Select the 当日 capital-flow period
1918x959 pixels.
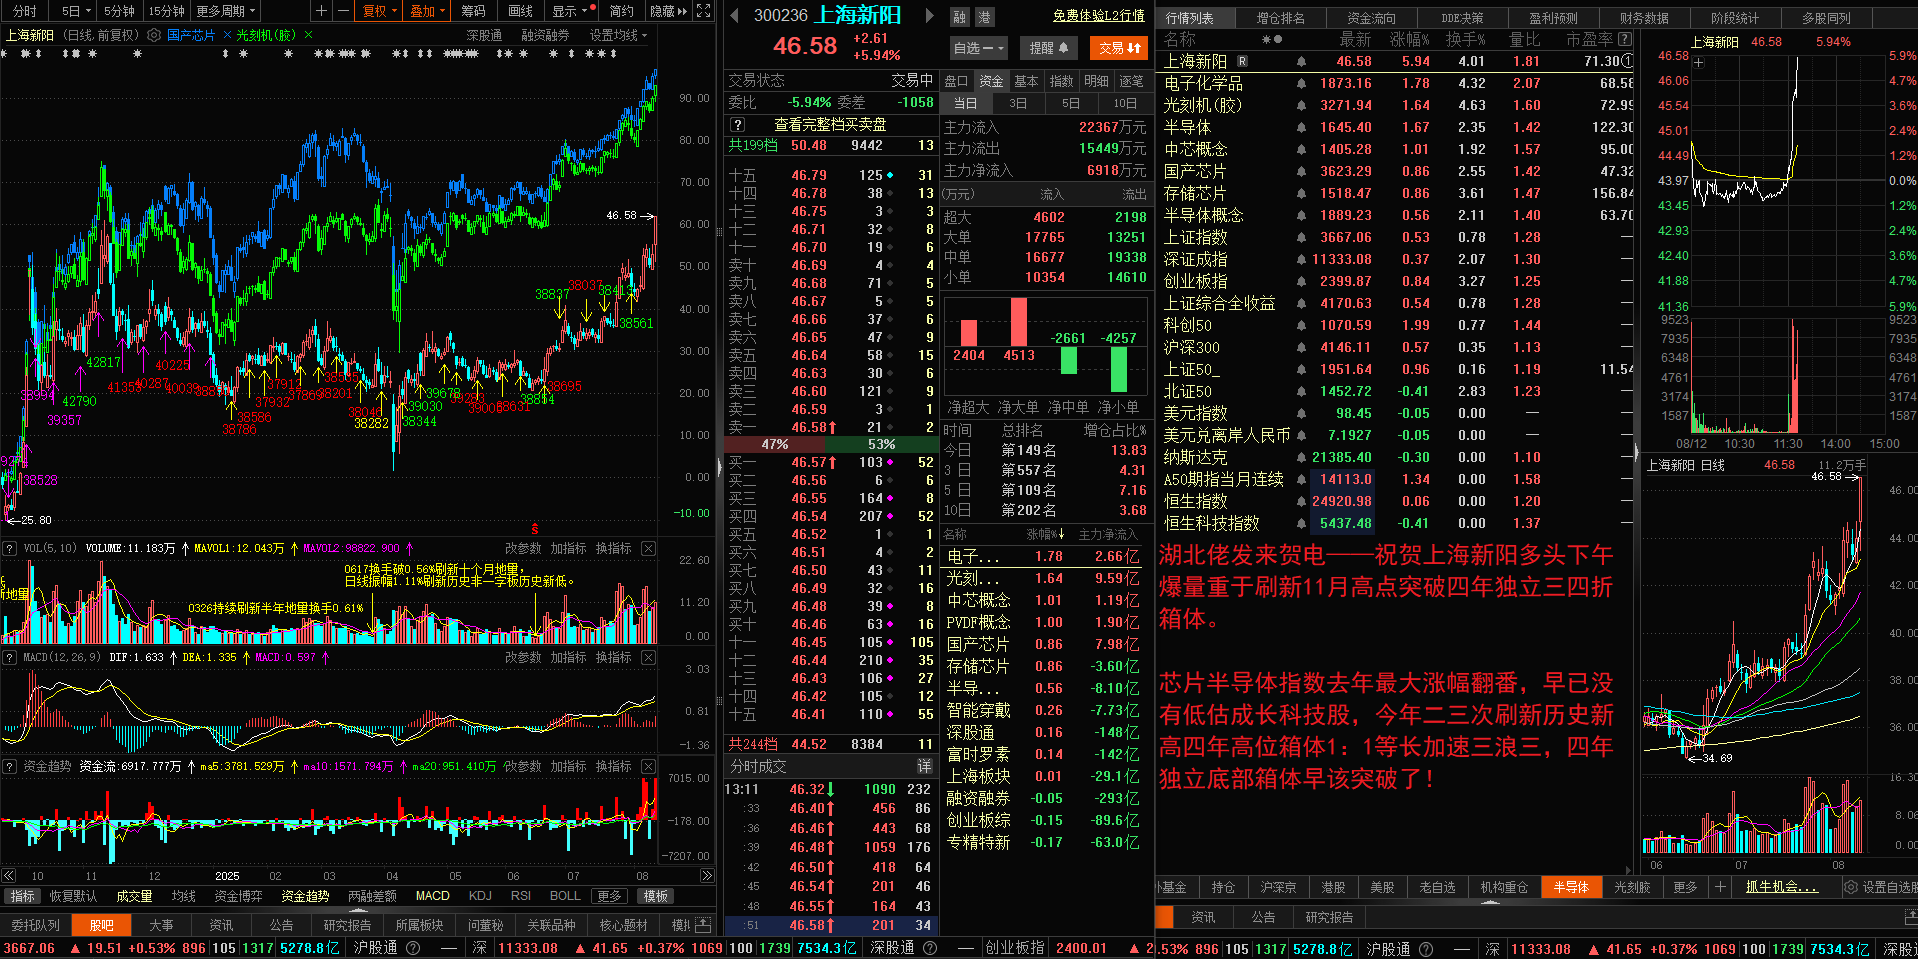[965, 103]
